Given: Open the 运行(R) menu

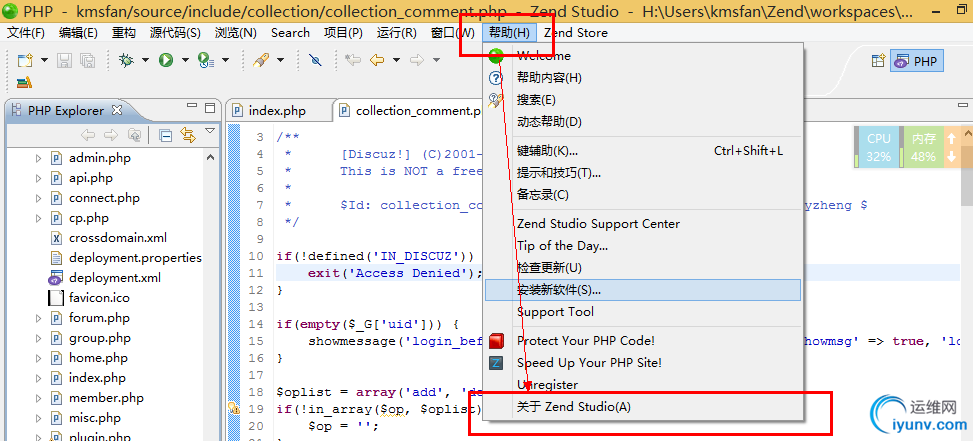Looking at the screenshot, I should pyautogui.click(x=397, y=33).
